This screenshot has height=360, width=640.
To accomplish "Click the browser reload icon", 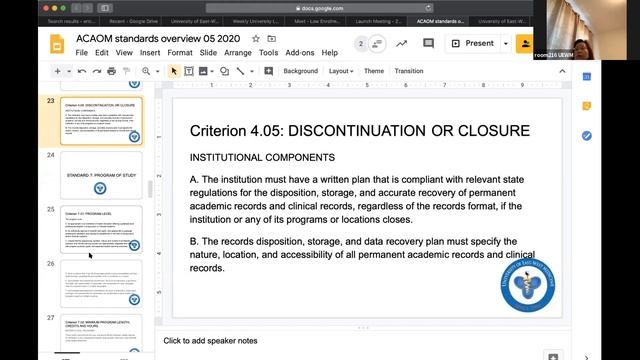I will click(x=428, y=8).
